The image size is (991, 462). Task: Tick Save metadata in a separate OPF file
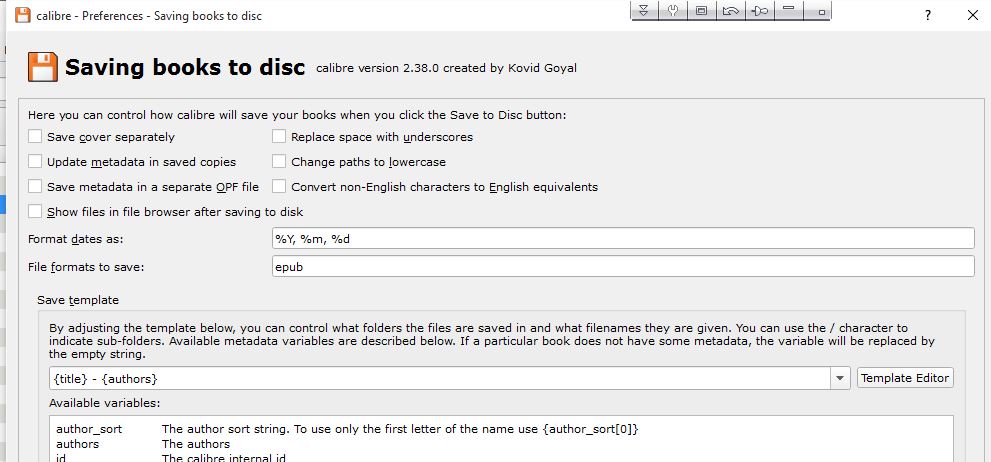click(x=36, y=187)
